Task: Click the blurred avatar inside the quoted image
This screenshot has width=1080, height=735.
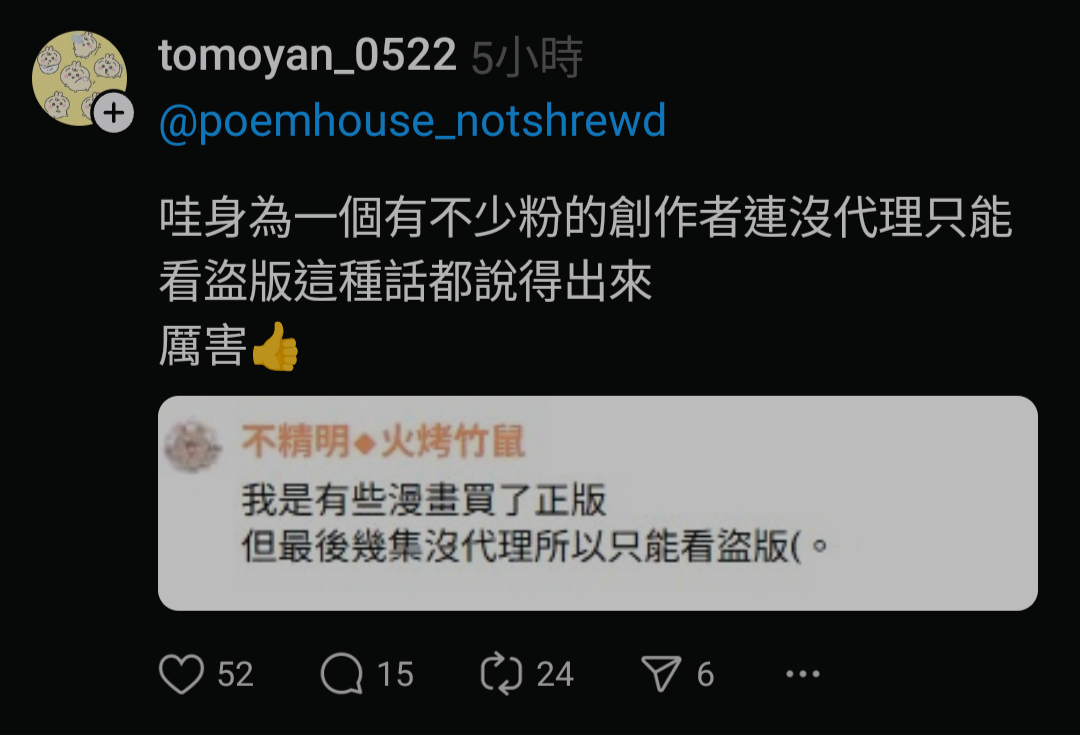Action: click(193, 444)
